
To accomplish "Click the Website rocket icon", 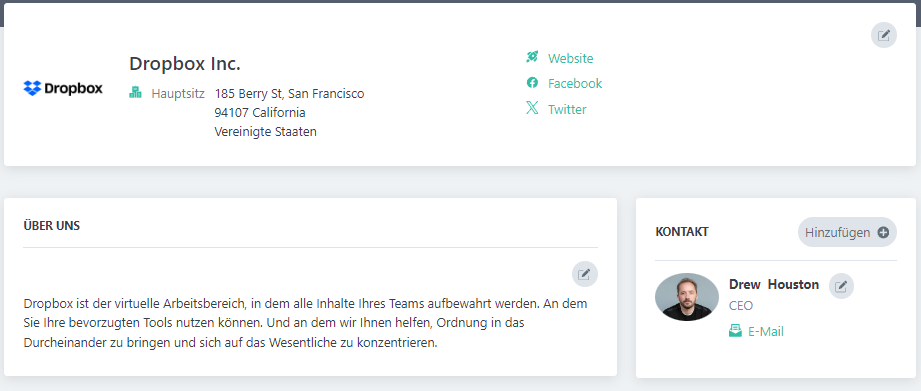I will 532,57.
